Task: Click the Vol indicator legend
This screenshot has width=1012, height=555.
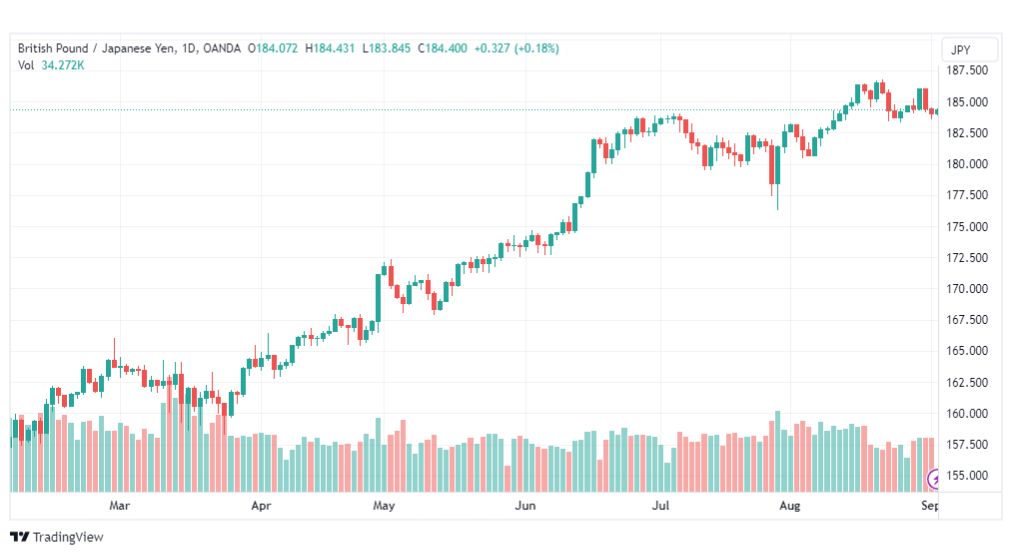Action: click(26, 65)
